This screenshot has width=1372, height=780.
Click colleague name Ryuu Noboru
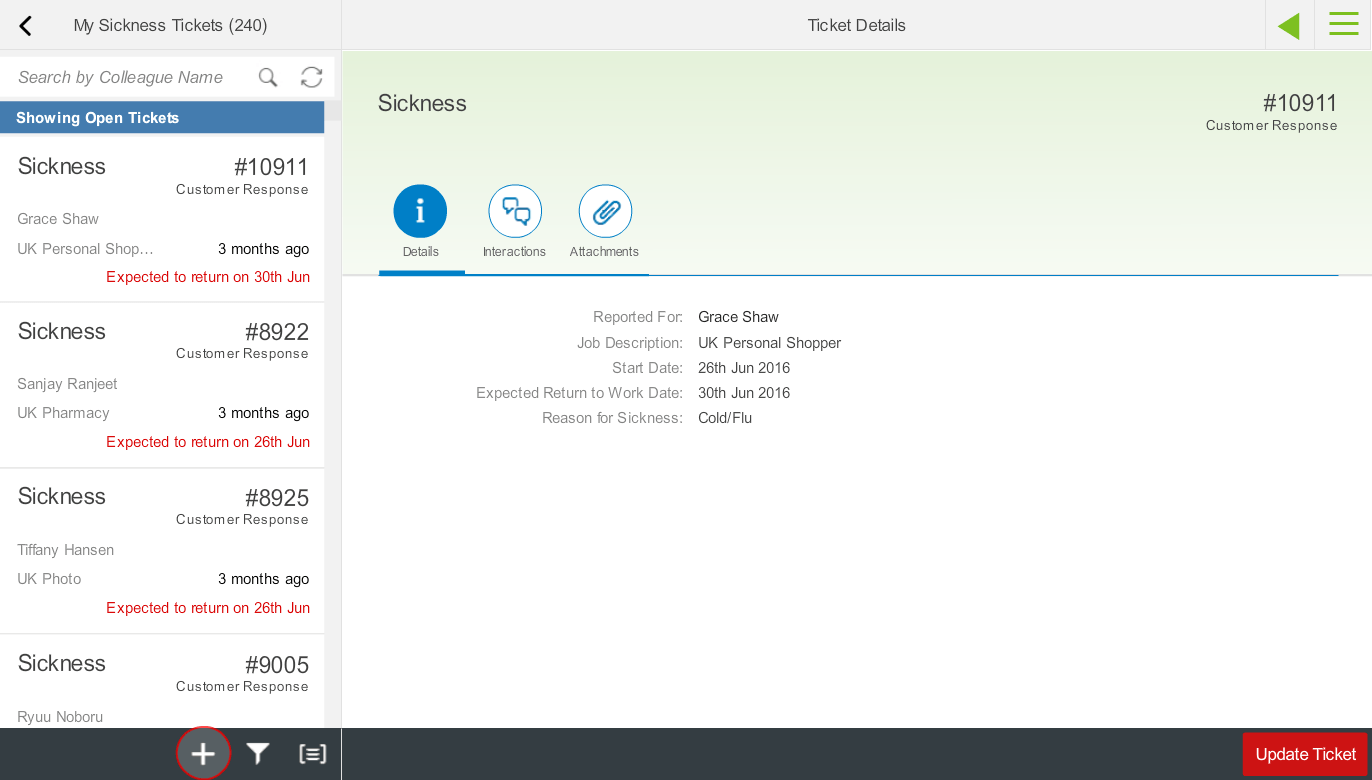click(60, 717)
